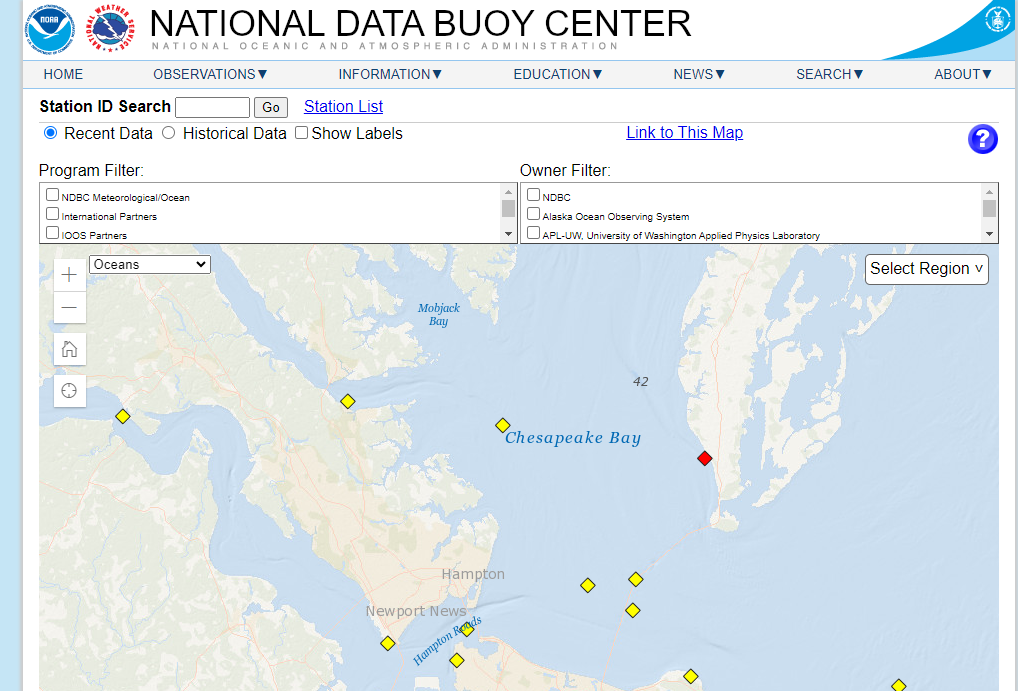This screenshot has width=1018, height=691.
Task: Expand the INFORMATION menu
Action: pos(390,74)
